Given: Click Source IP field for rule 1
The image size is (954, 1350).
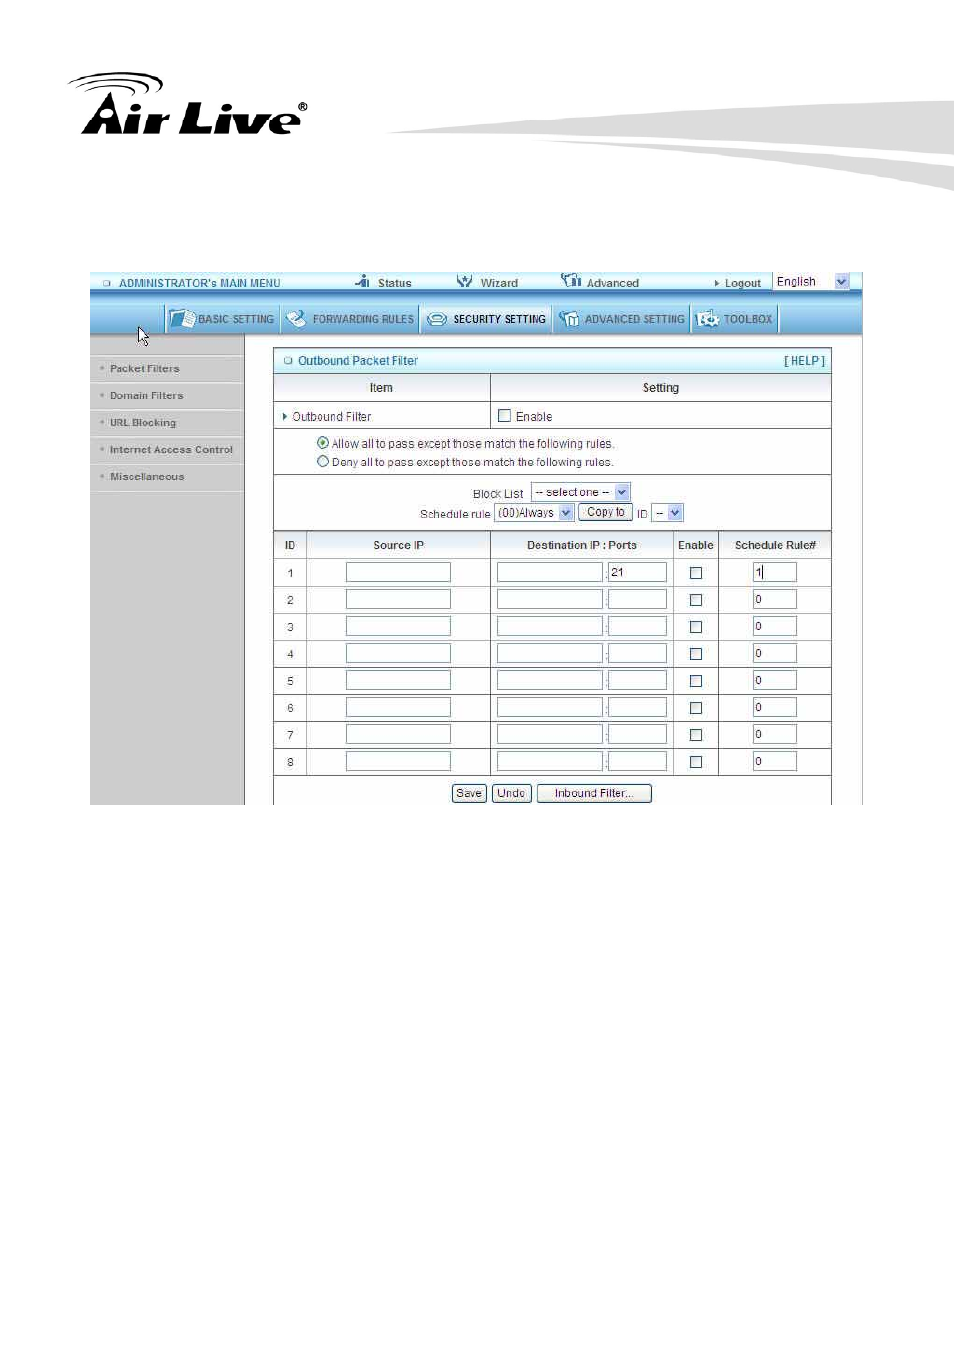Looking at the screenshot, I should [x=398, y=572].
